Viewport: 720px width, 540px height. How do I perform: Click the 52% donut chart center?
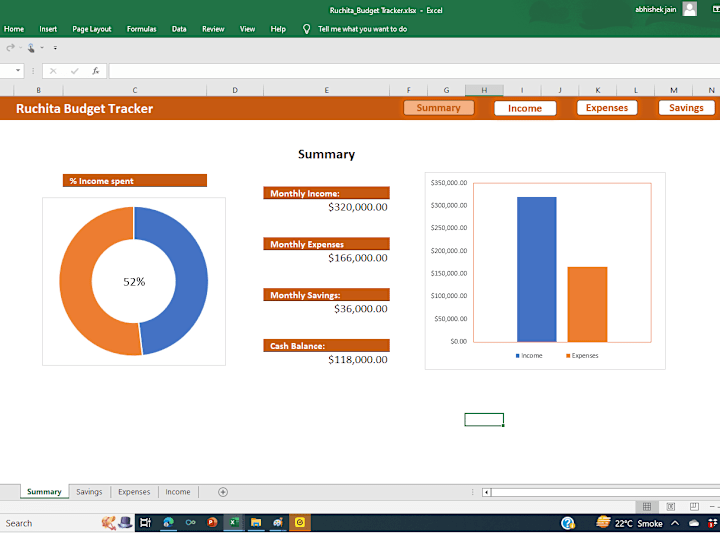pos(134,281)
